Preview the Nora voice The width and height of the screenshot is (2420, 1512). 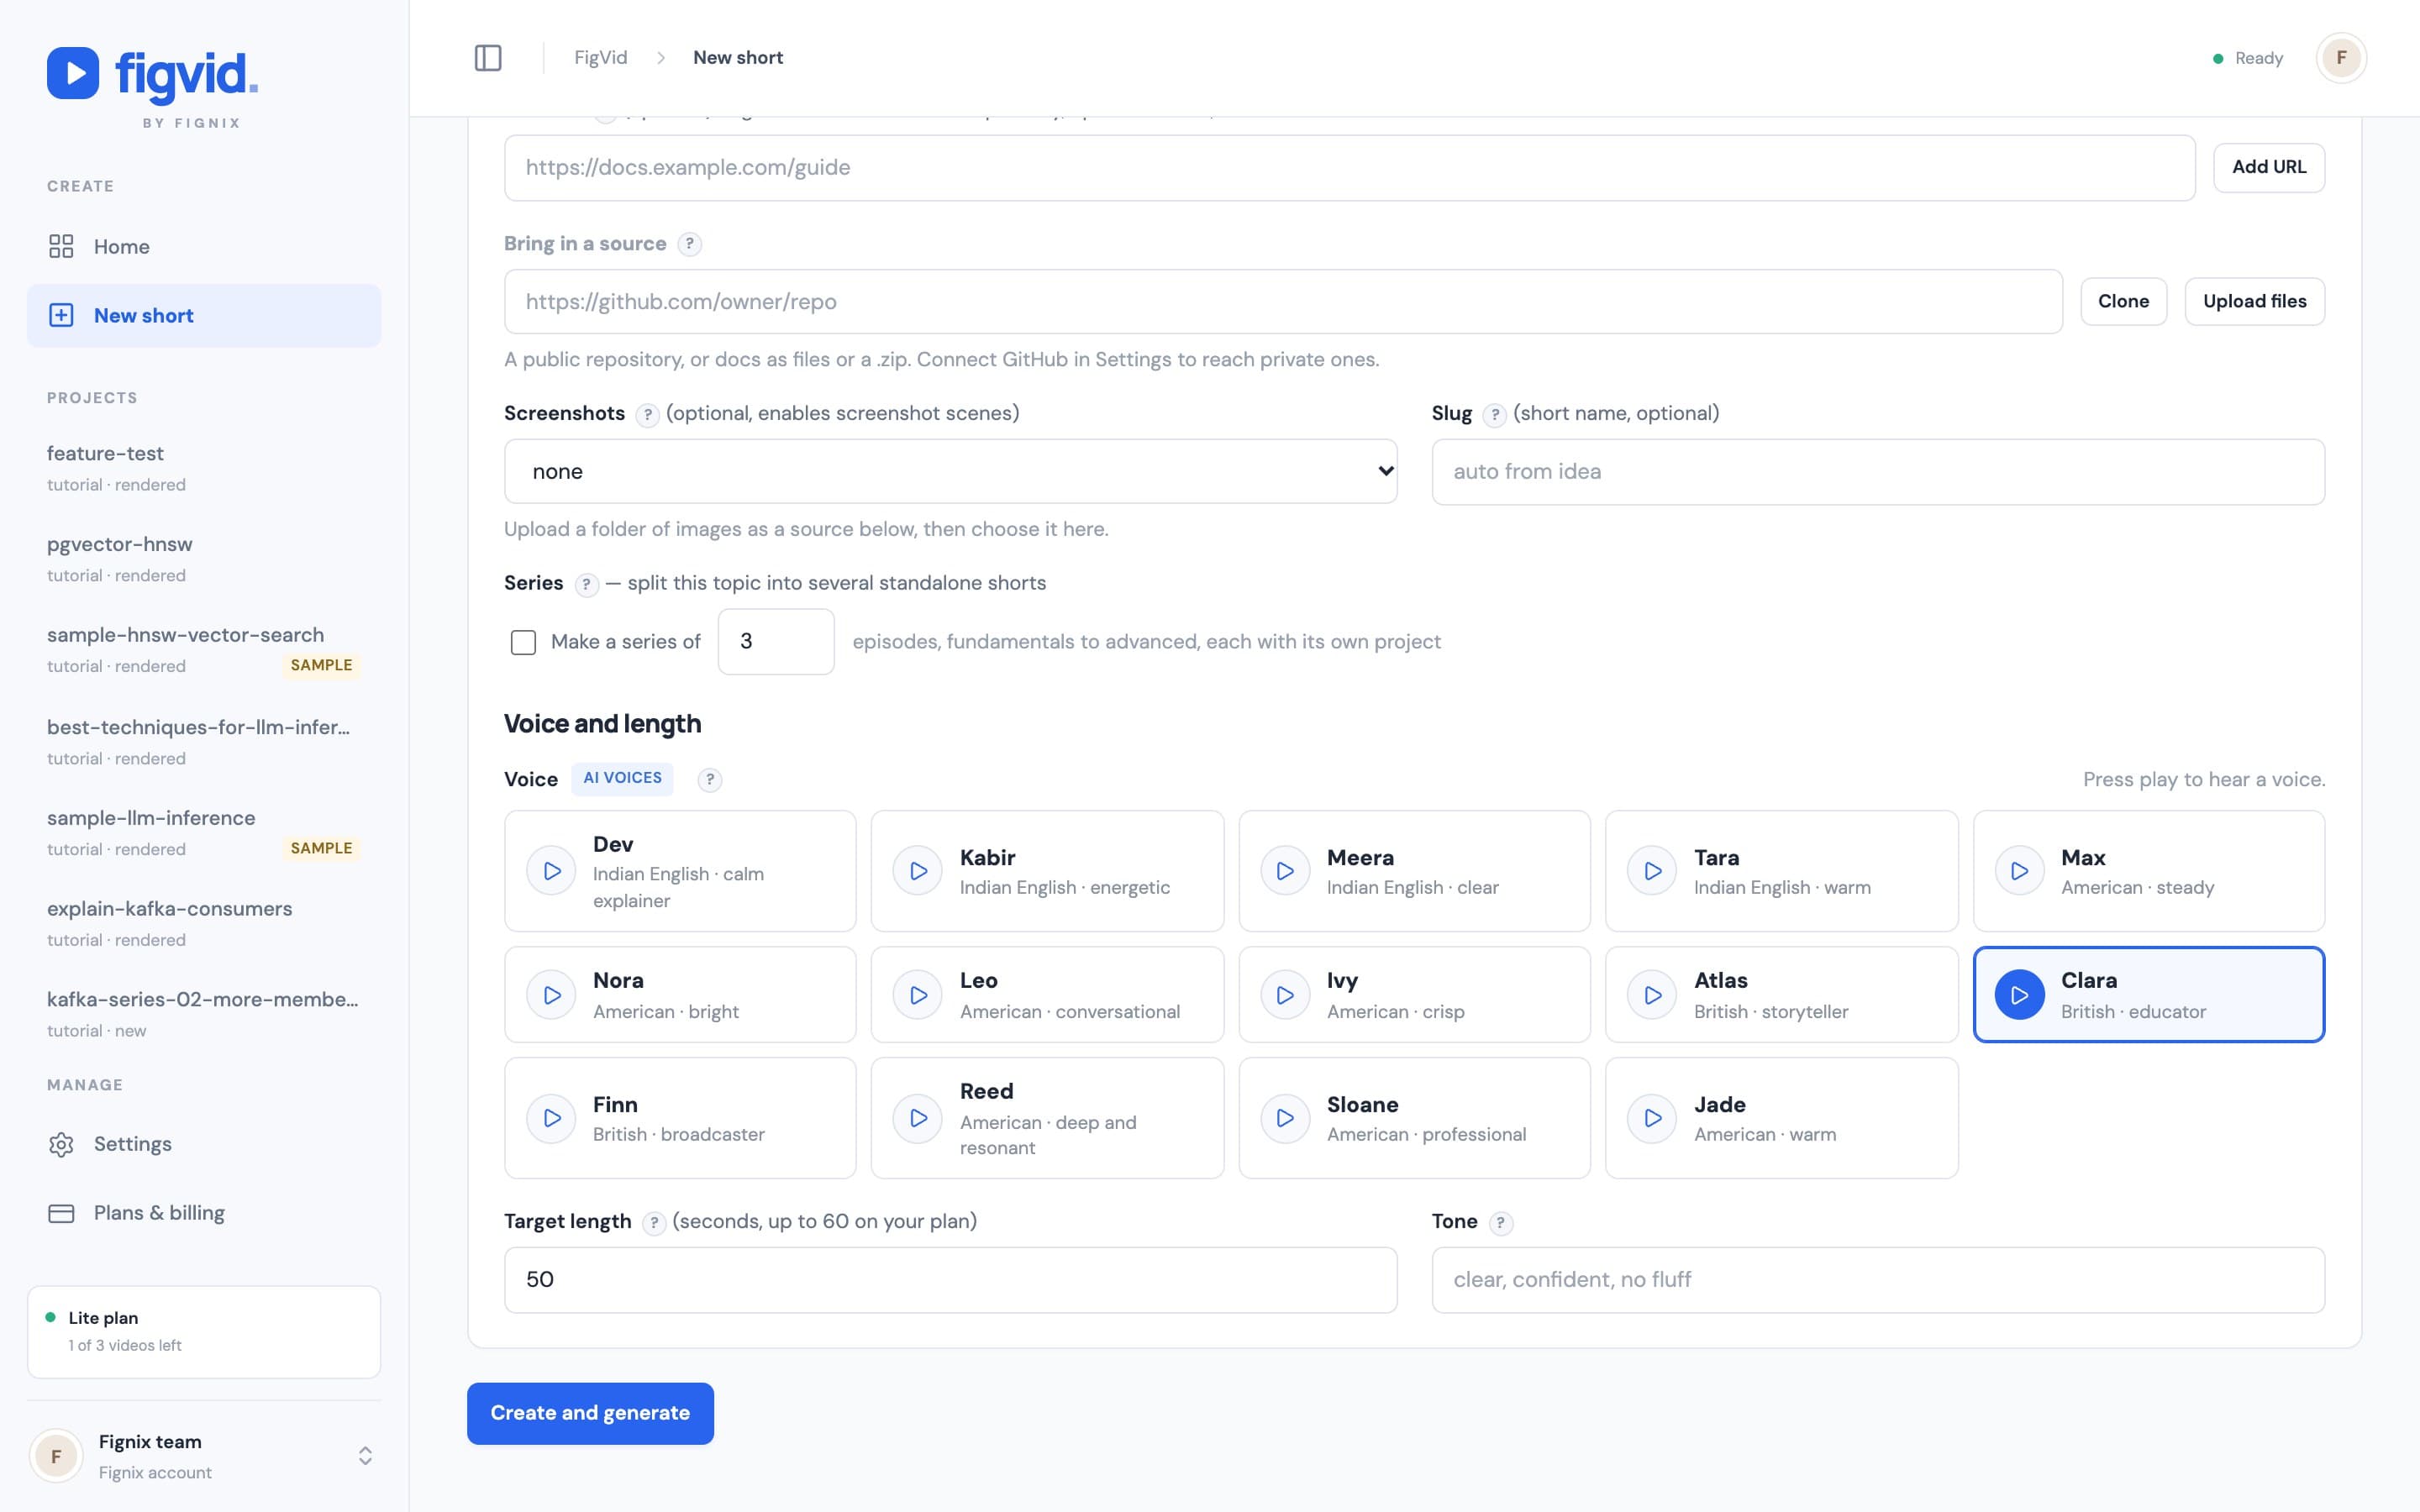tap(552, 995)
